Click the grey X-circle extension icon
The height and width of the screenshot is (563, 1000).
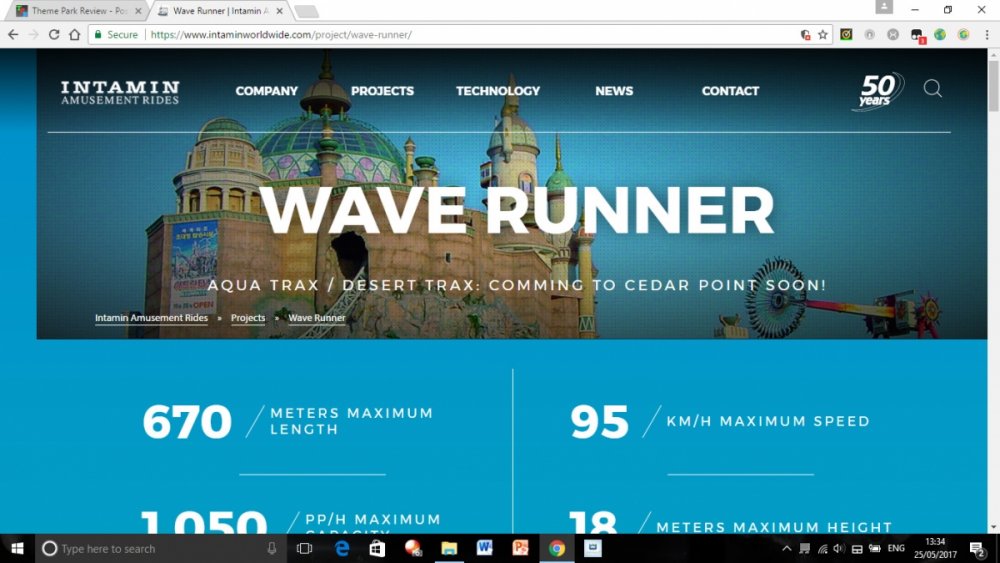(x=893, y=34)
